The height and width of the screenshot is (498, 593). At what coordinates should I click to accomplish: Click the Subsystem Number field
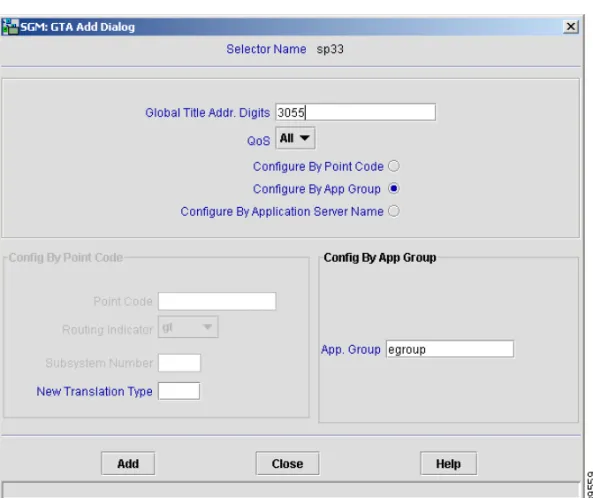[179, 363]
